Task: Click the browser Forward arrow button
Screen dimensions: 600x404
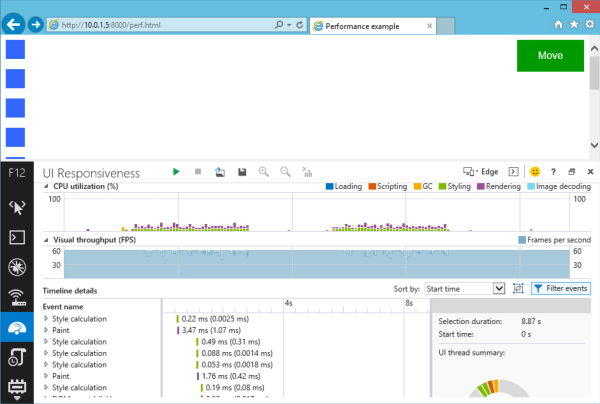Action: click(x=36, y=25)
